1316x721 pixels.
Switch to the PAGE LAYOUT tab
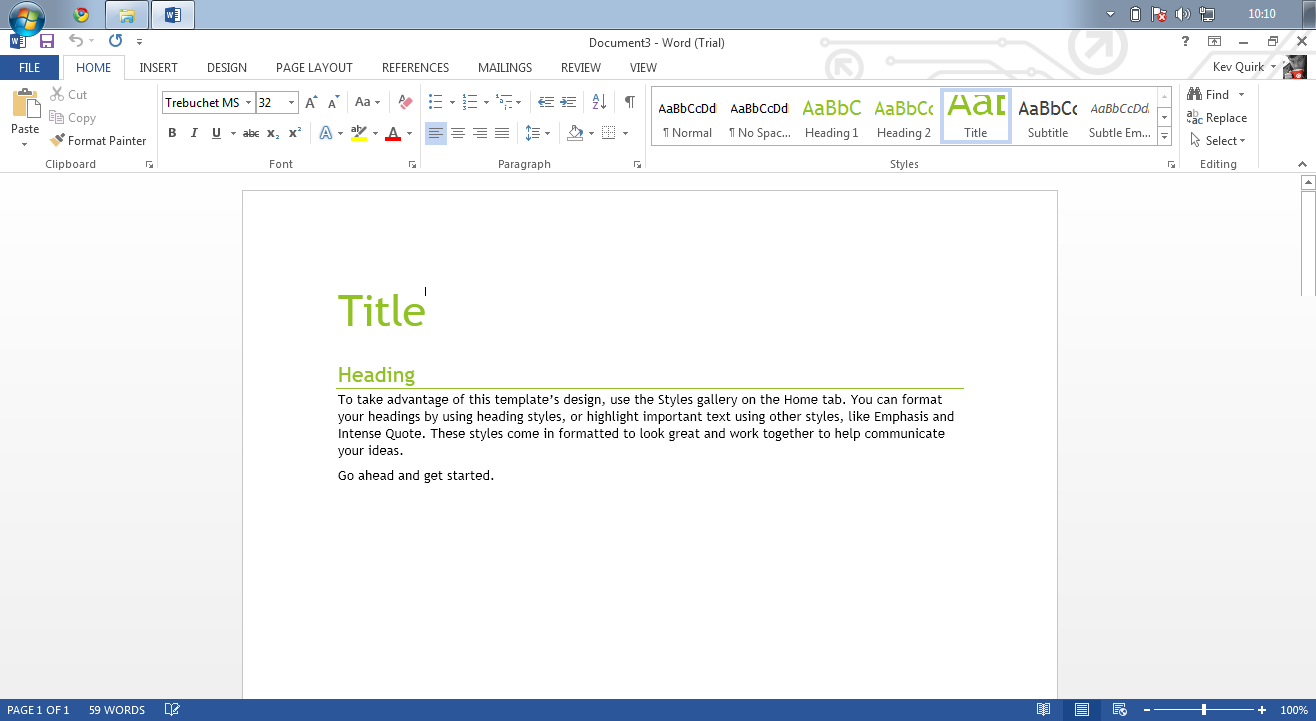click(314, 68)
